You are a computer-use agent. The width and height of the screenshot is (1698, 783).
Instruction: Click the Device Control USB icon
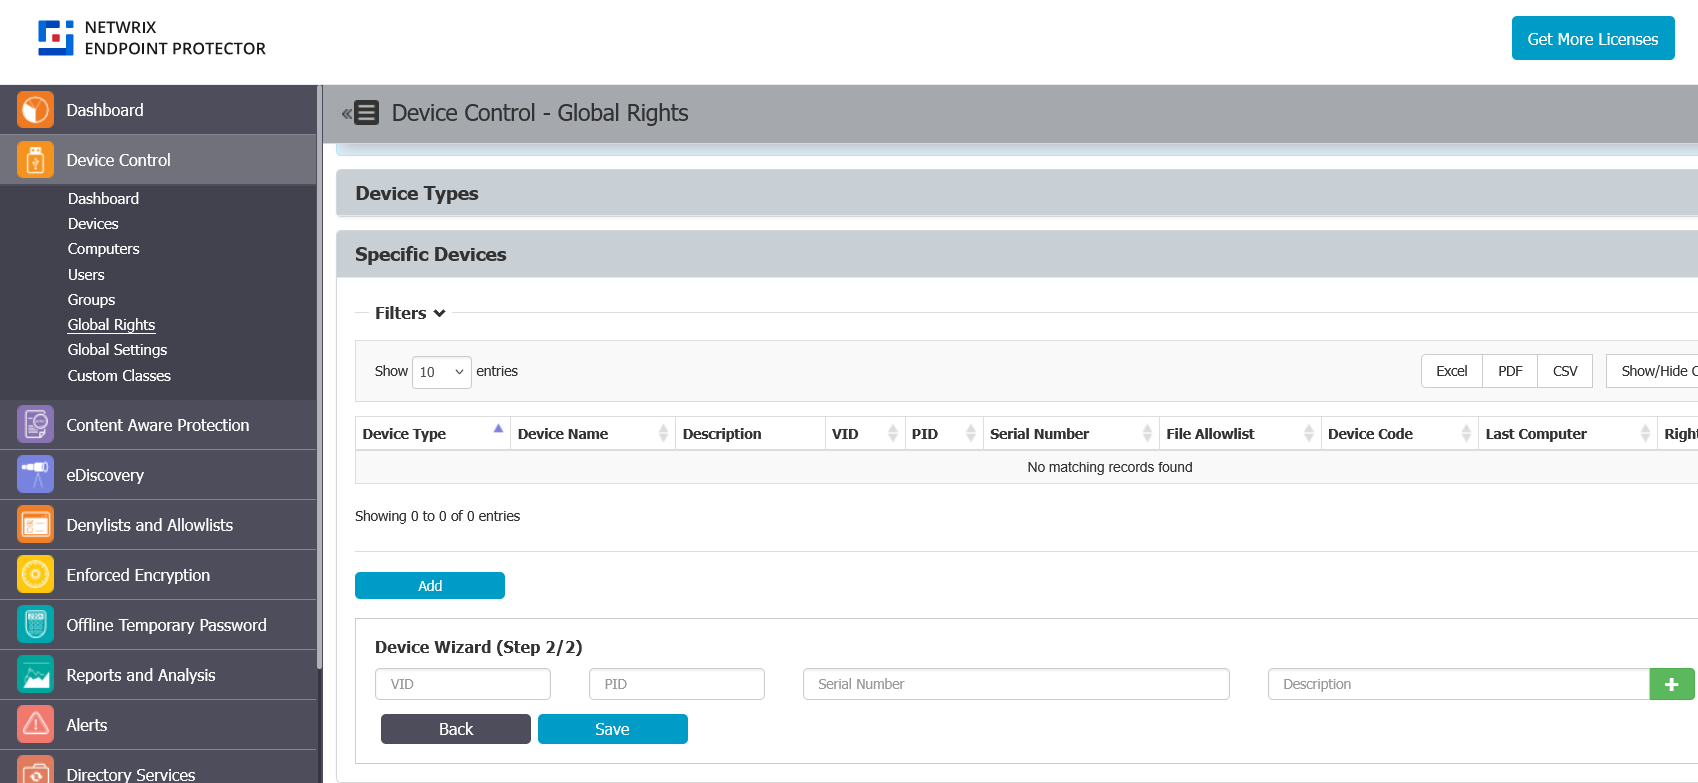(x=35, y=160)
